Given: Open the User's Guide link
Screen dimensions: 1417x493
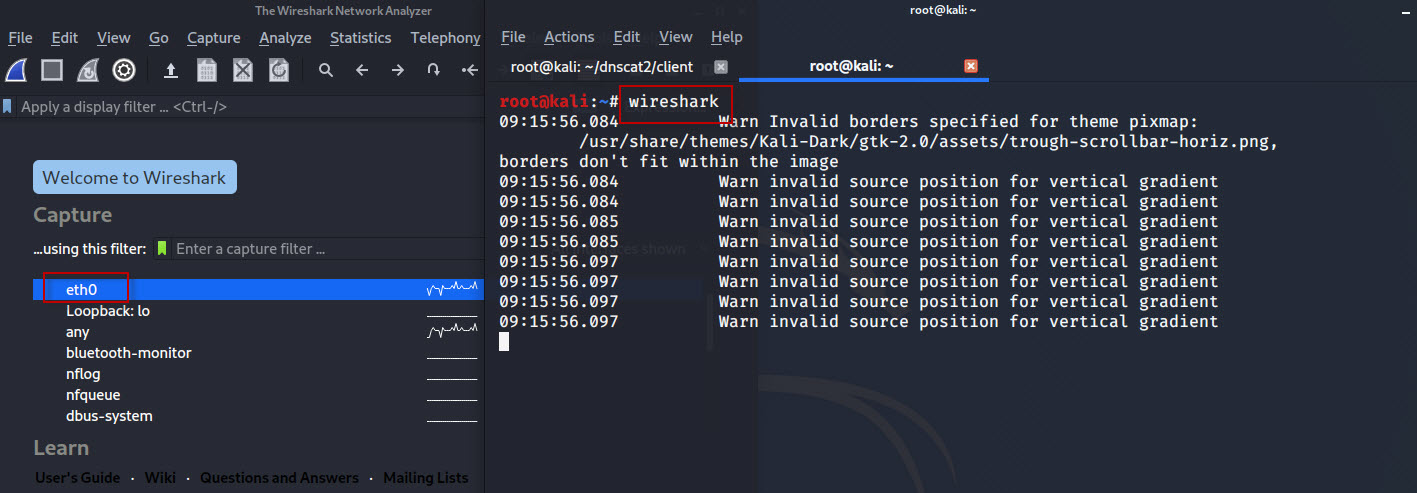Looking at the screenshot, I should click(x=78, y=478).
